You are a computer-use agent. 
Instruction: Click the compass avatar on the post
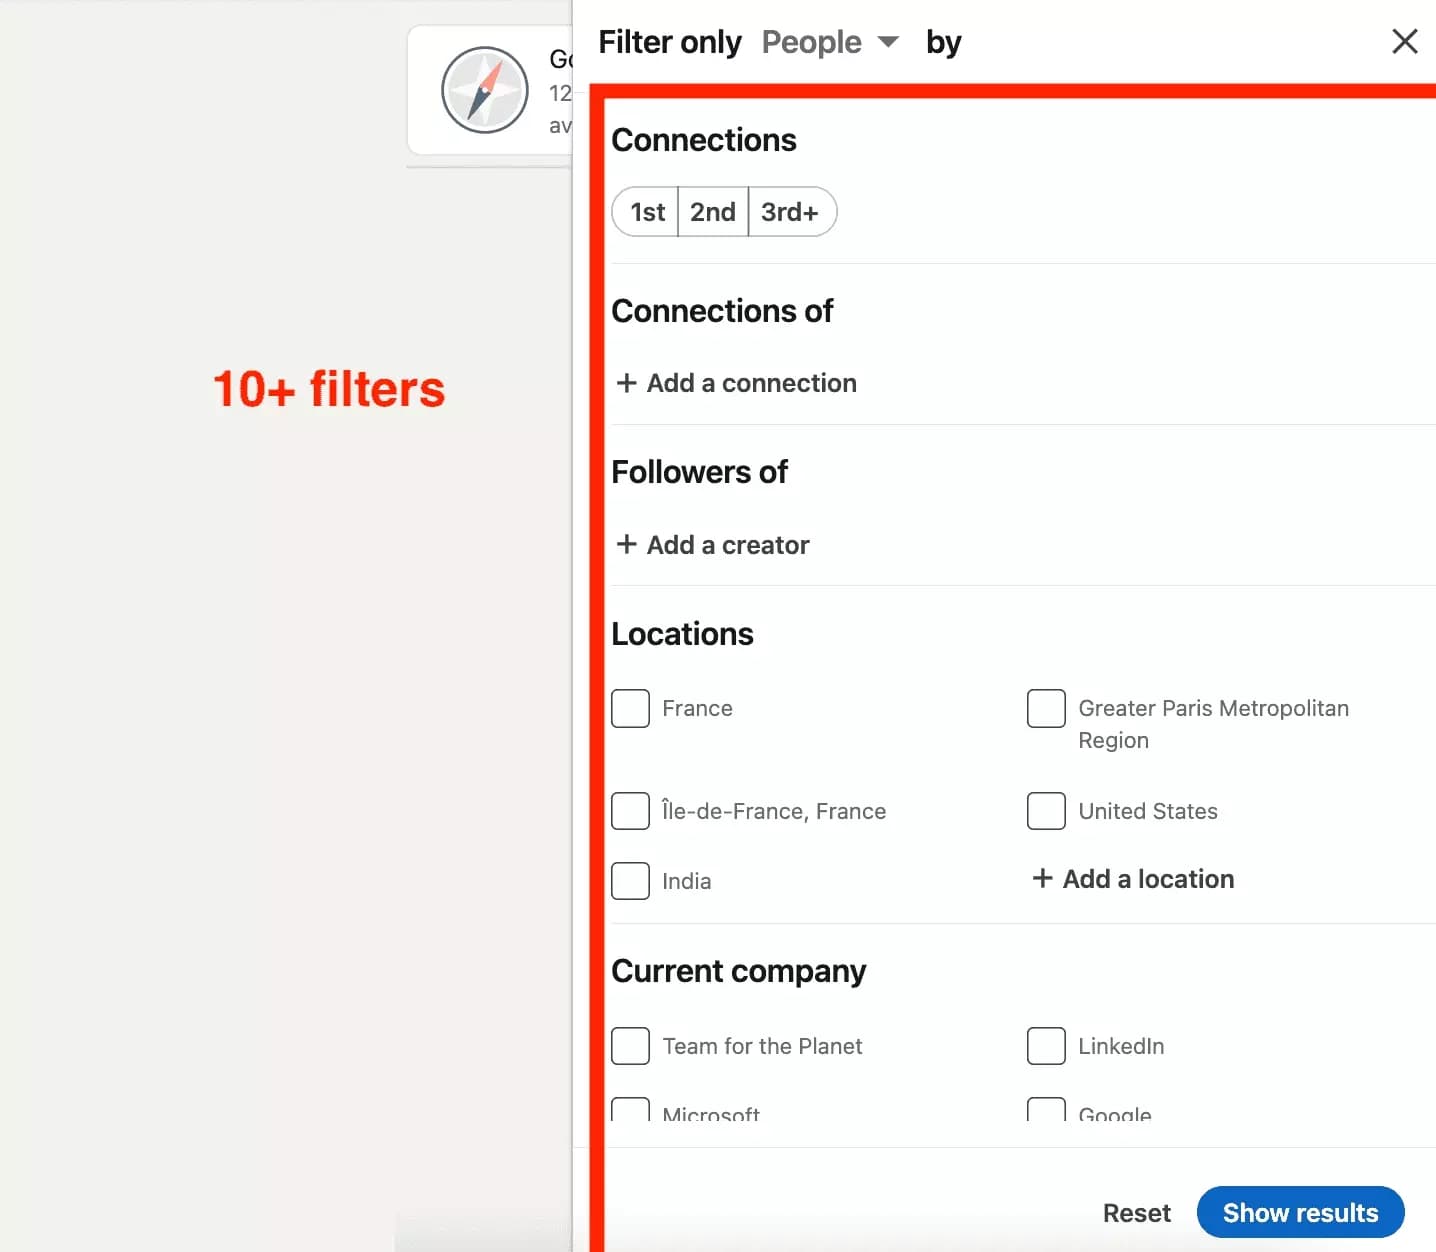484,90
